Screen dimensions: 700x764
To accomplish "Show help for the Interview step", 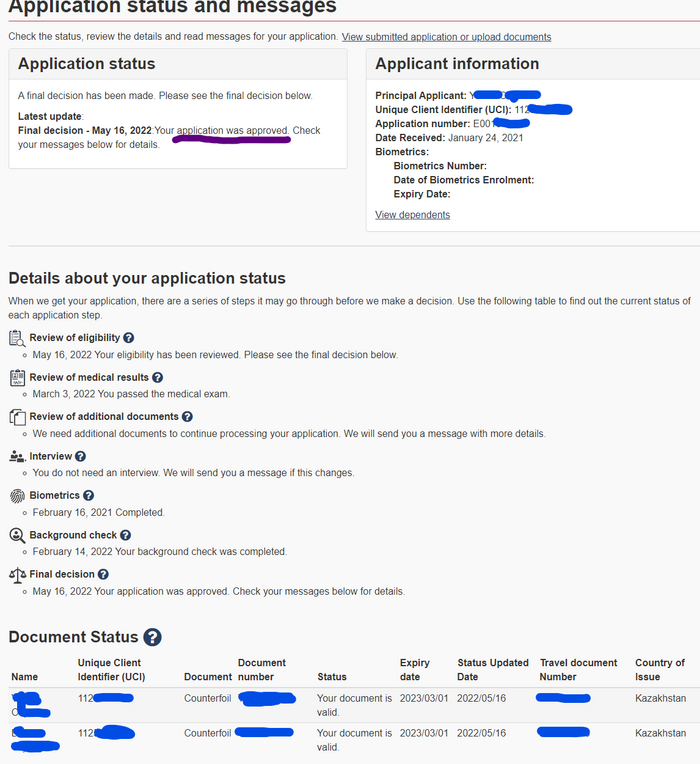I will 81,456.
